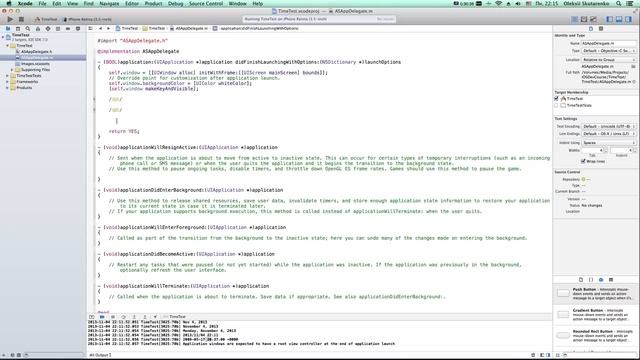Image resolution: width=640 pixels, height=360 pixels.
Task: Open related items menu in jump bar
Action: pos(91,29)
